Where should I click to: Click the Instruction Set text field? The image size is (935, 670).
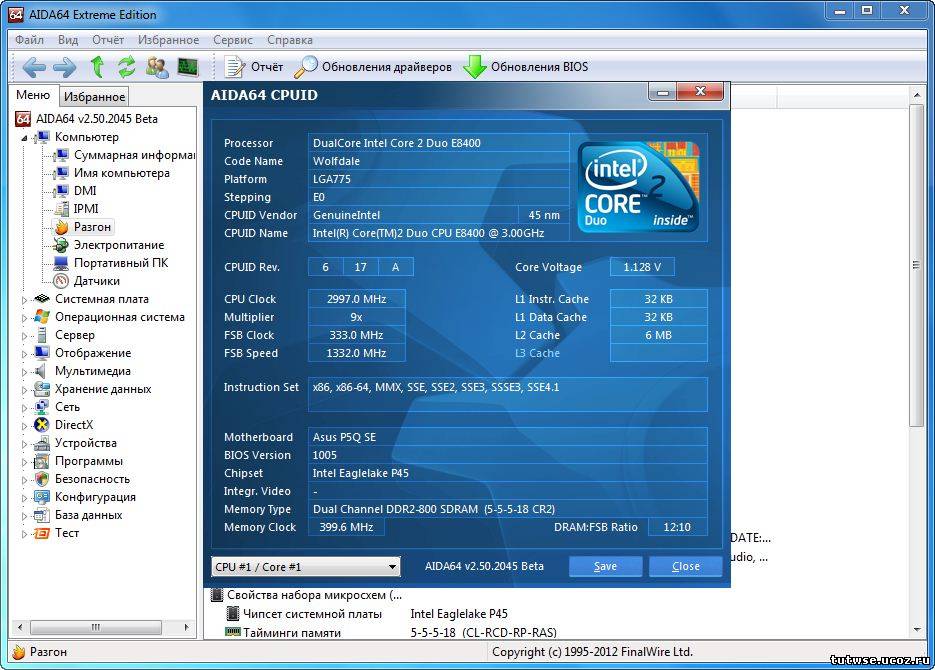click(507, 394)
